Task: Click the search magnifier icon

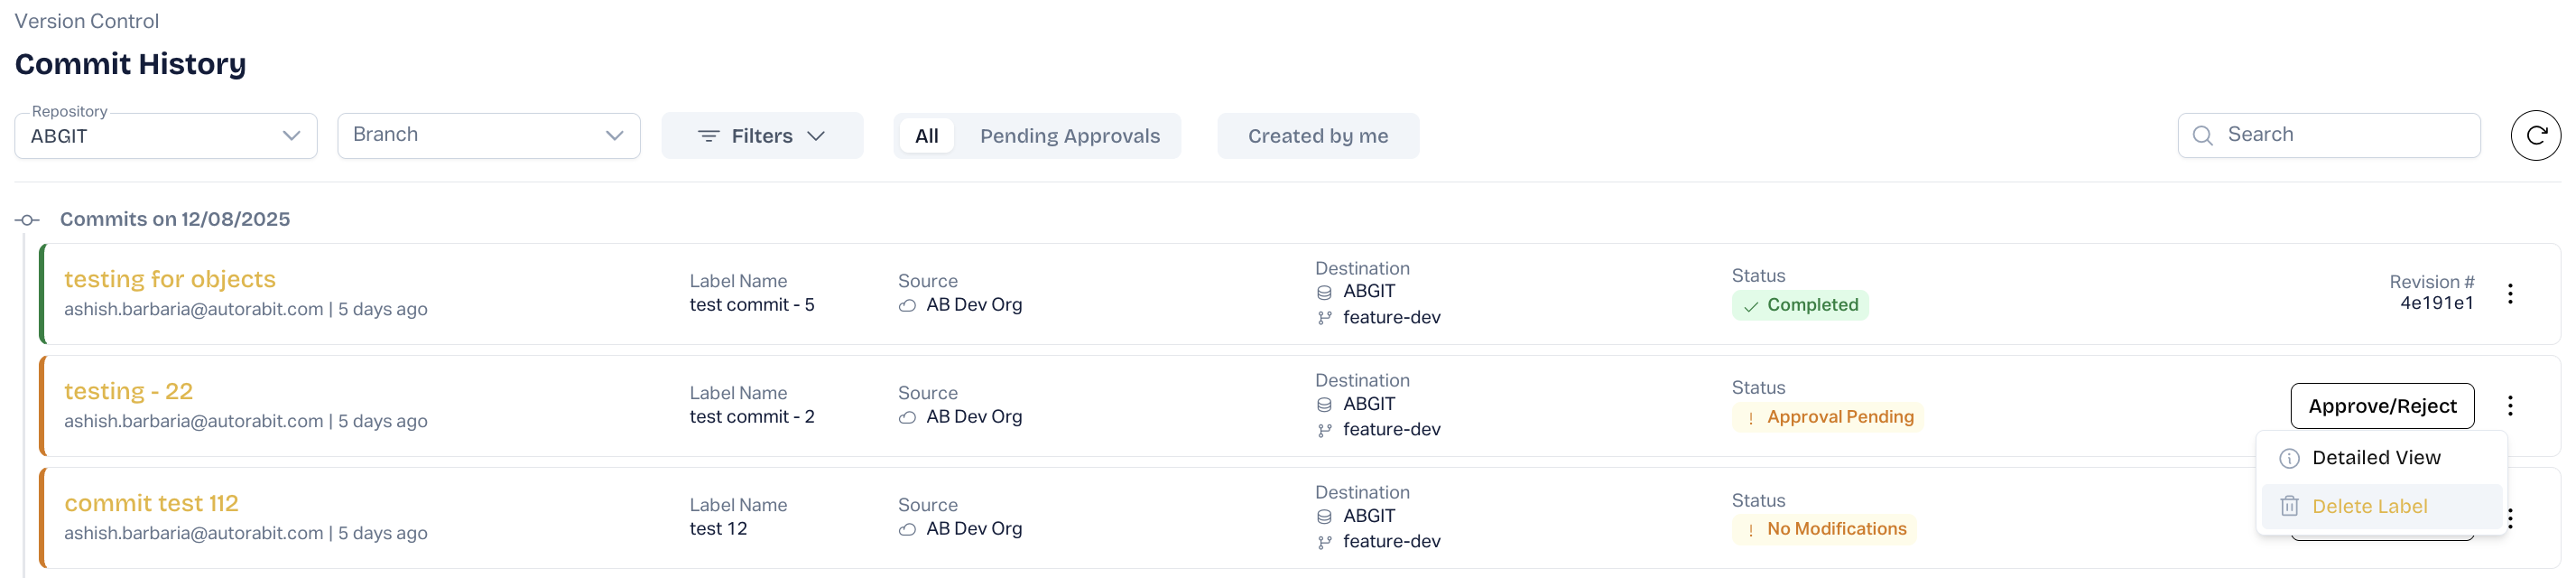Action: pyautogui.click(x=2203, y=136)
